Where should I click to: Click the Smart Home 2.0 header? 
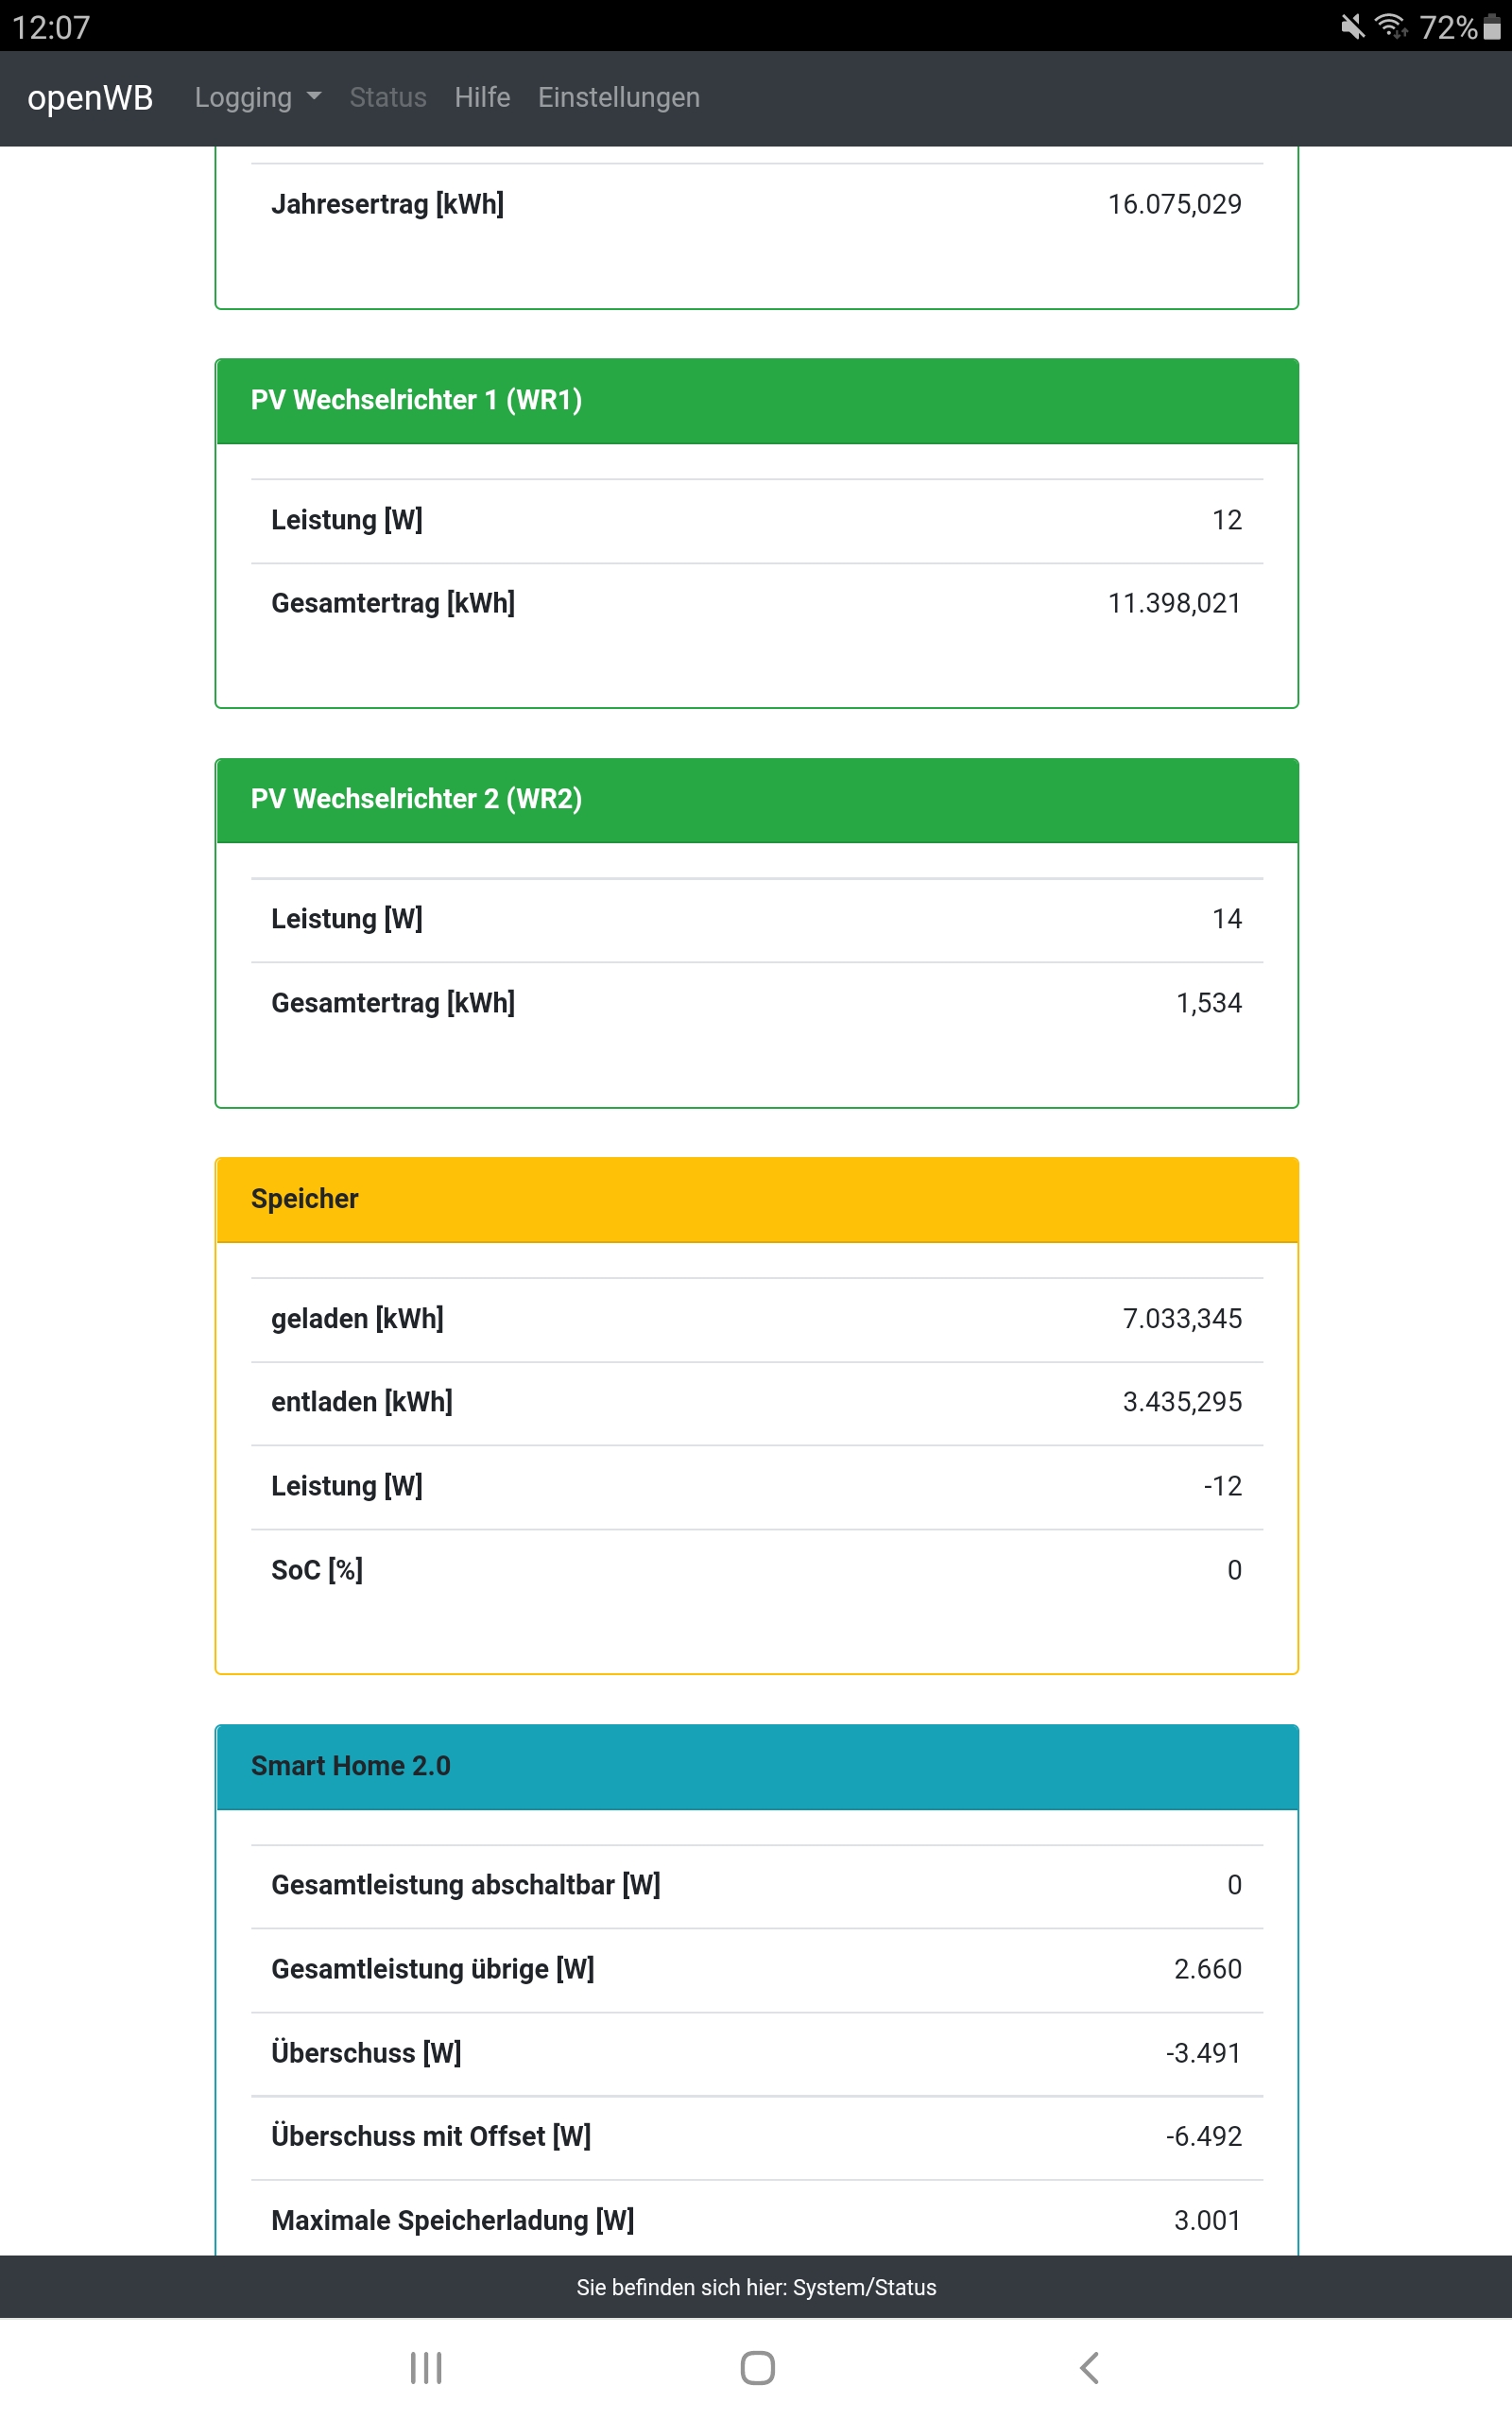756,1766
